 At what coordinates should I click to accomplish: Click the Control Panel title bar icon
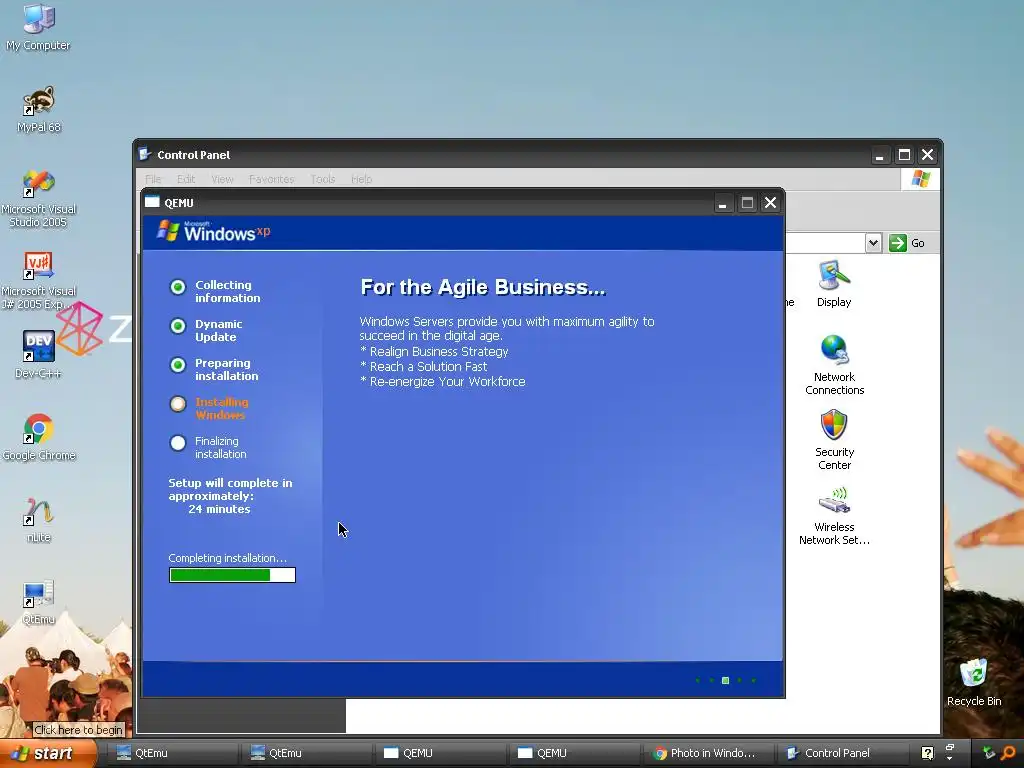click(145, 155)
